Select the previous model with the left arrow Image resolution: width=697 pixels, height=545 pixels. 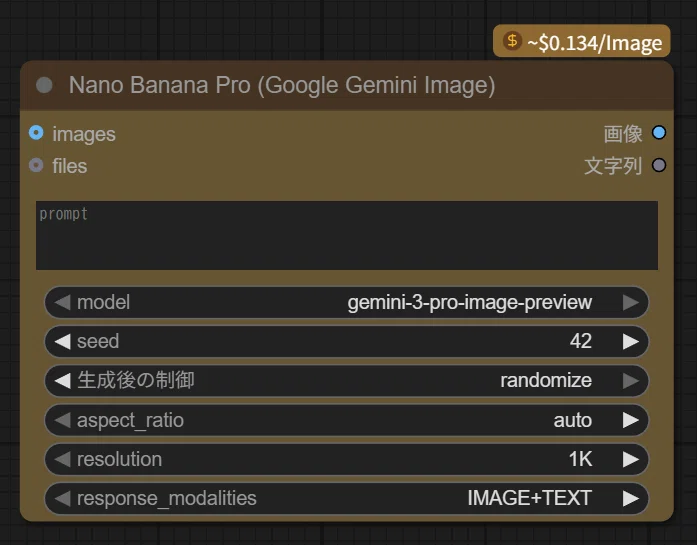tap(62, 303)
